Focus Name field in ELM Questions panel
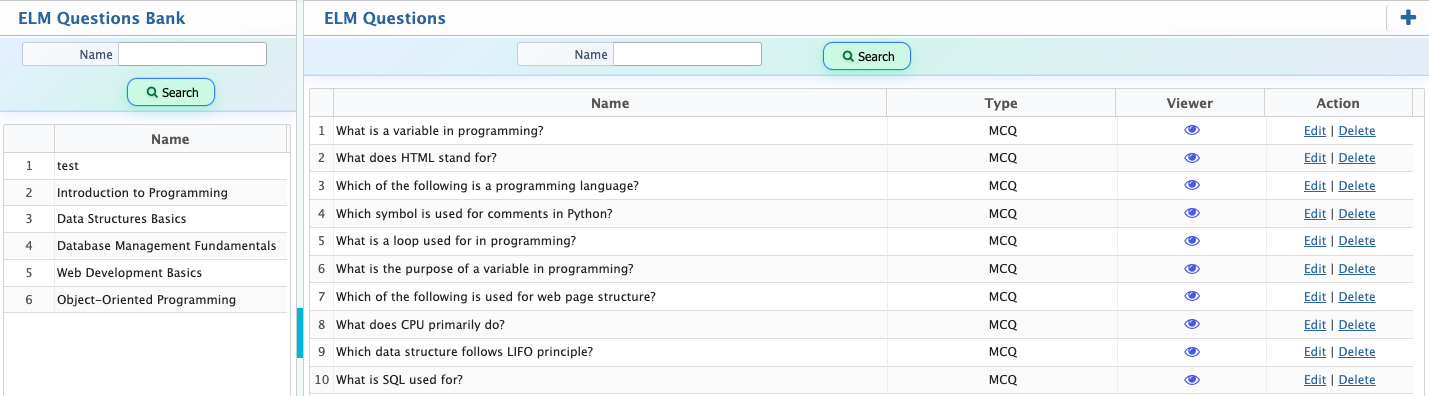 pyautogui.click(x=688, y=54)
